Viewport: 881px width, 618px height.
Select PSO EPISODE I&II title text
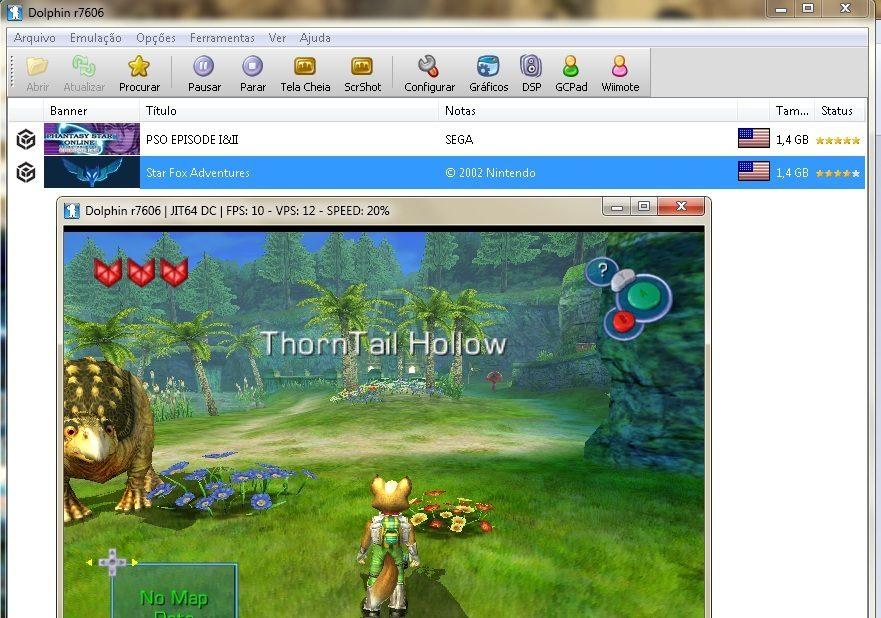click(192, 139)
